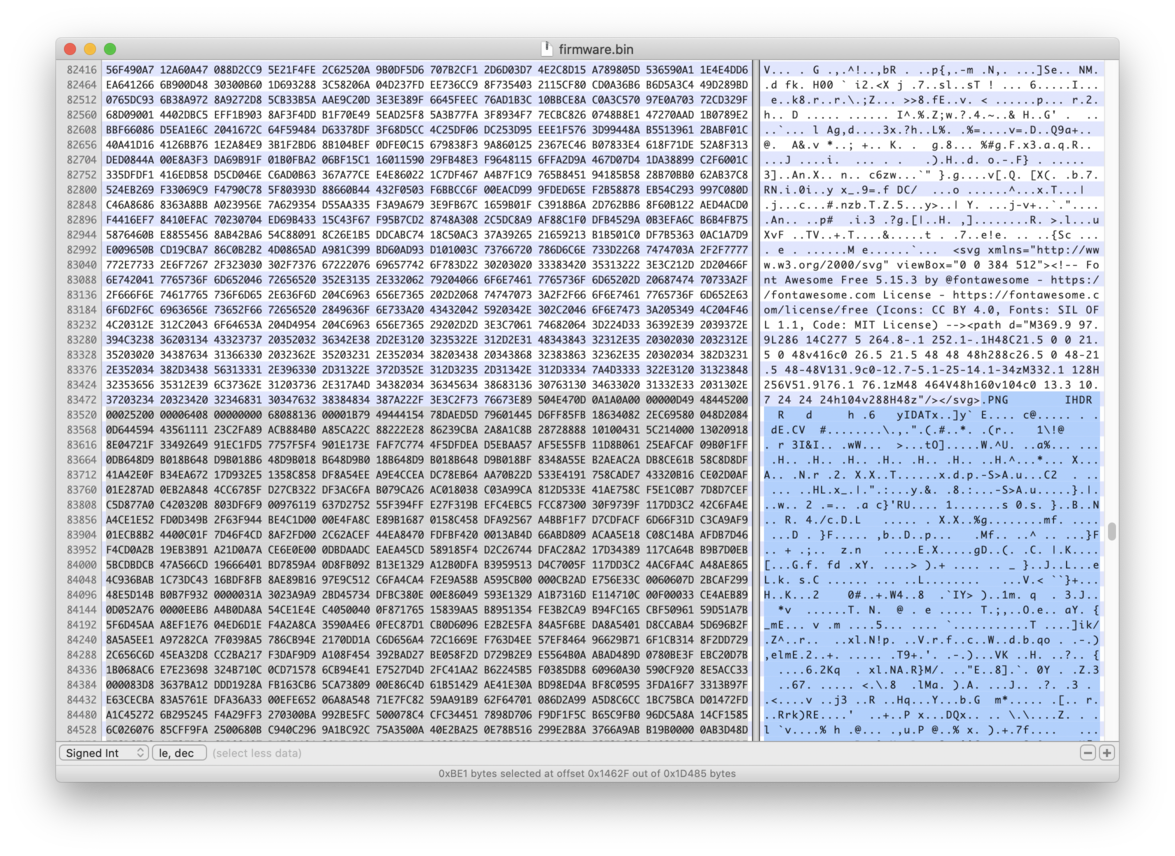Toggle the 'le, dec' endianness button
The image size is (1175, 856).
click(x=179, y=753)
